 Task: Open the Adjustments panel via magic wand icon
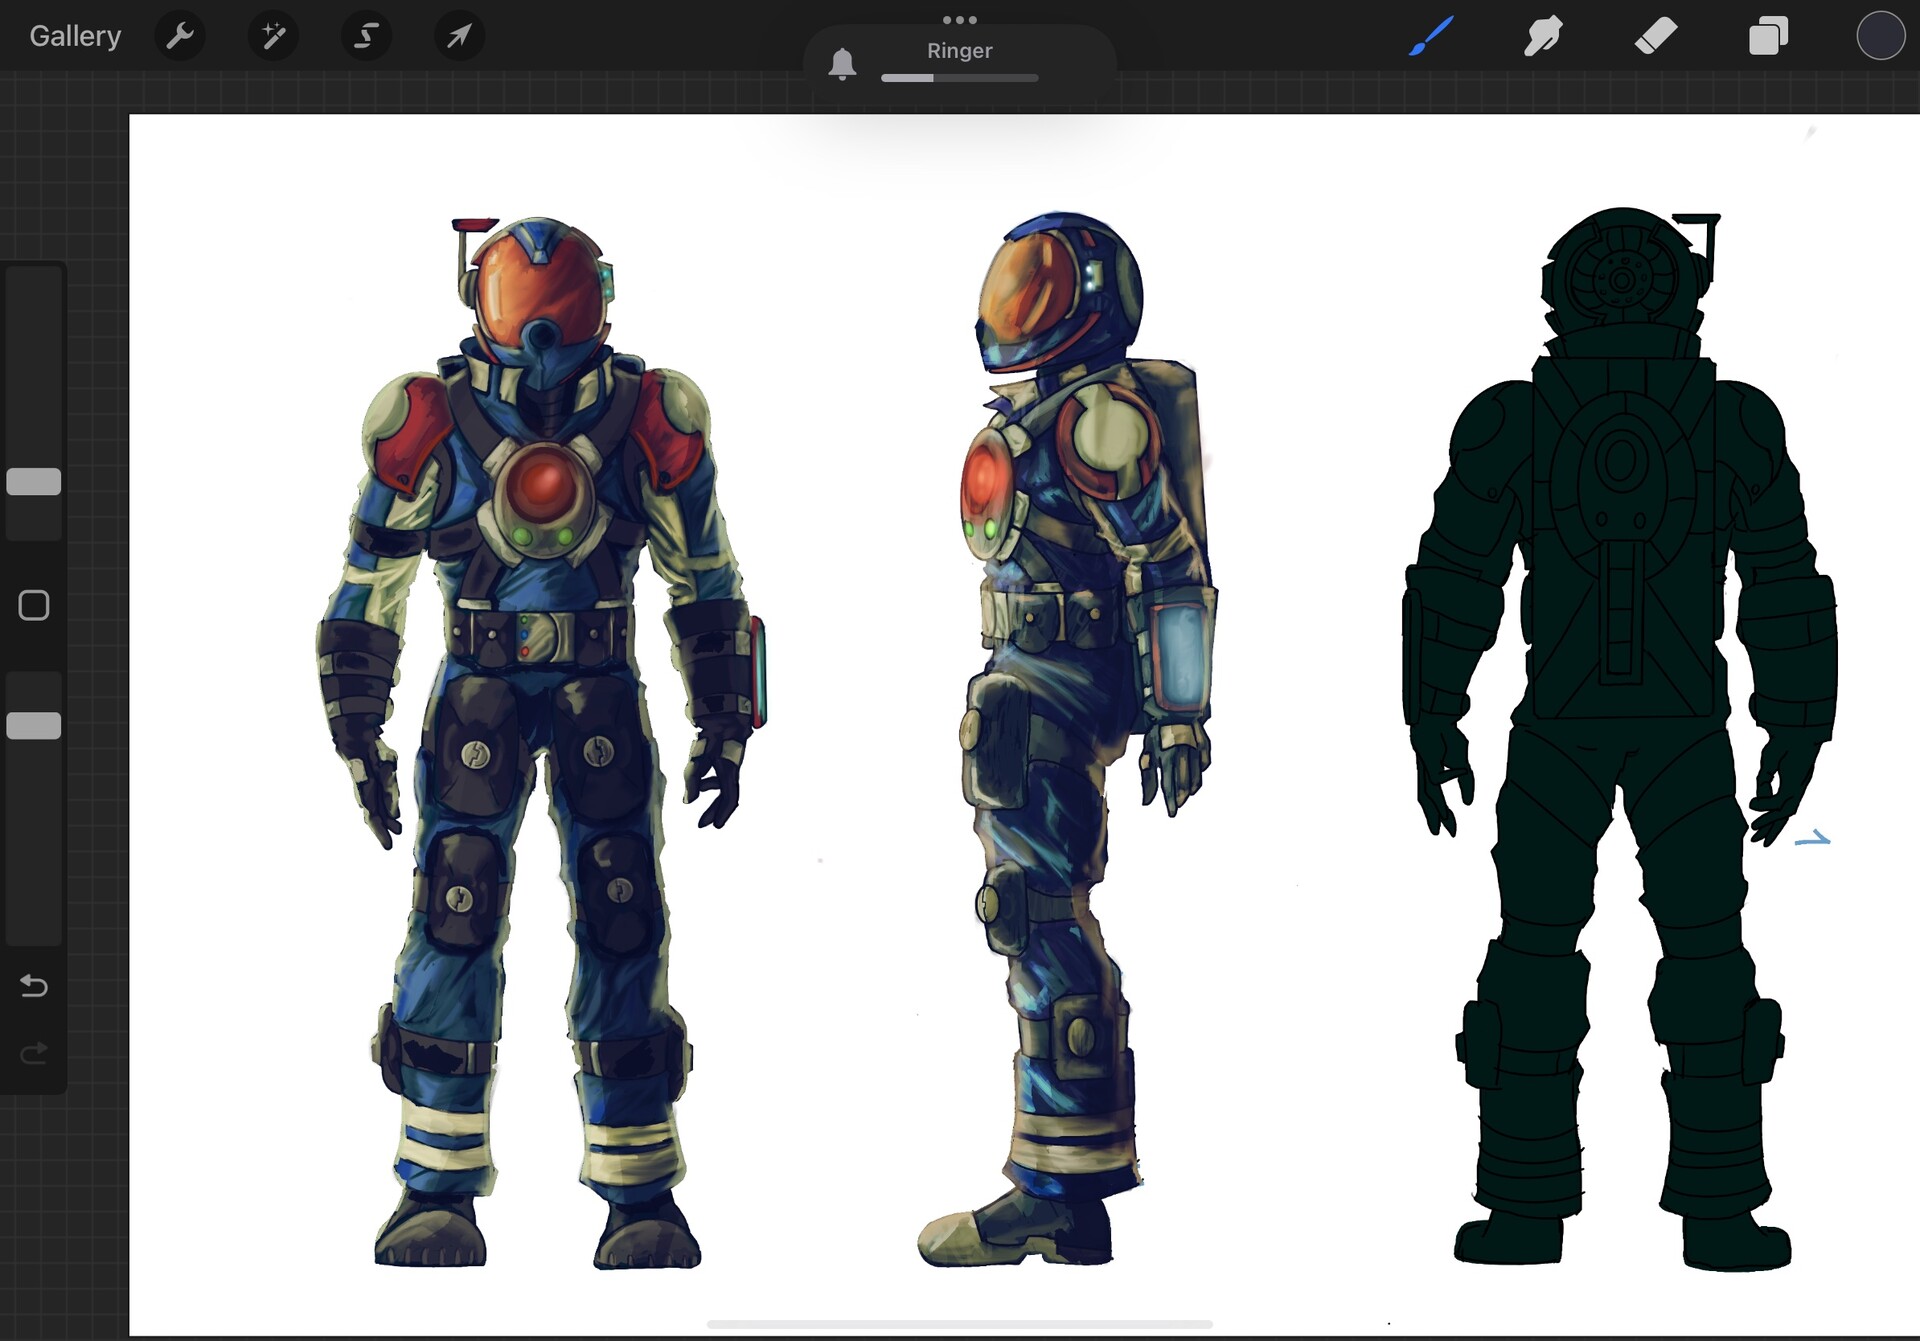273,36
